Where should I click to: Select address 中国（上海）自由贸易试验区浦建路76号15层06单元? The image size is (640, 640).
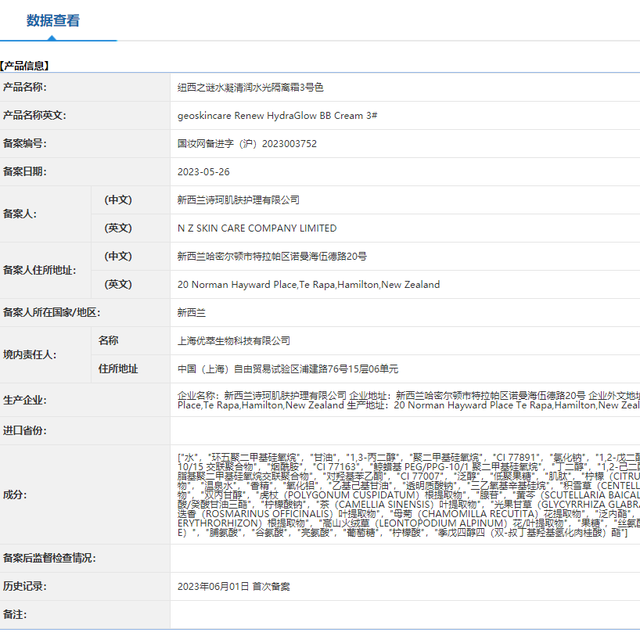288,369
